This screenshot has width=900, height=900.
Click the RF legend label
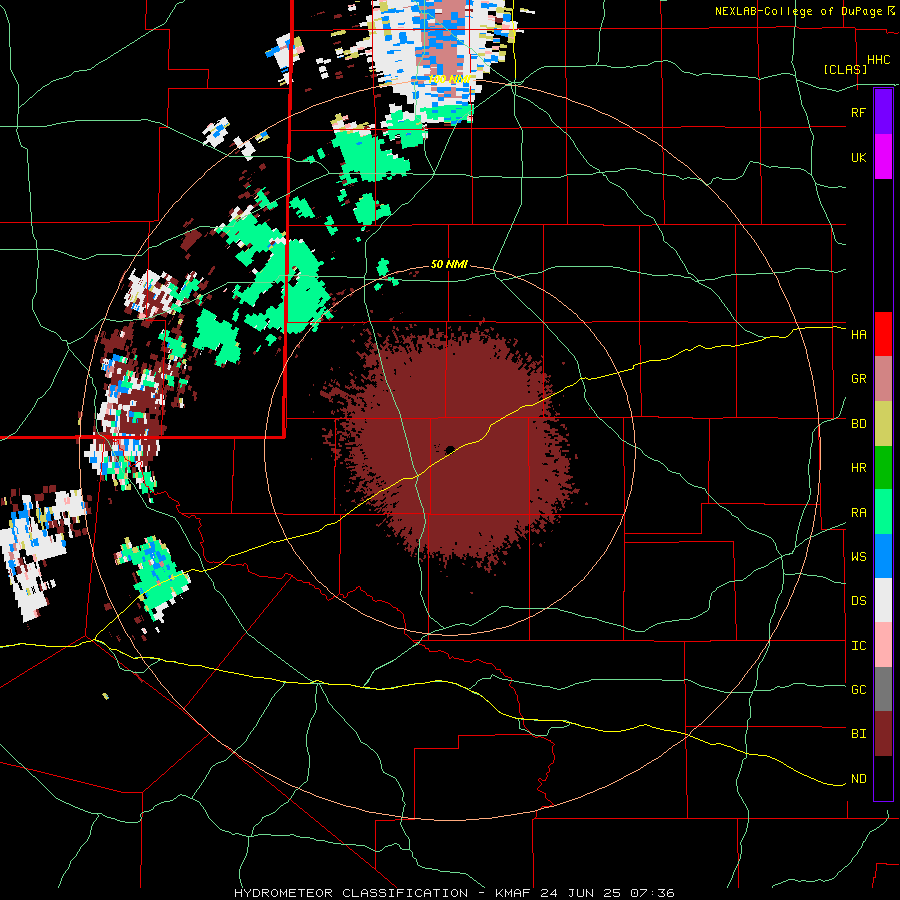858,112
